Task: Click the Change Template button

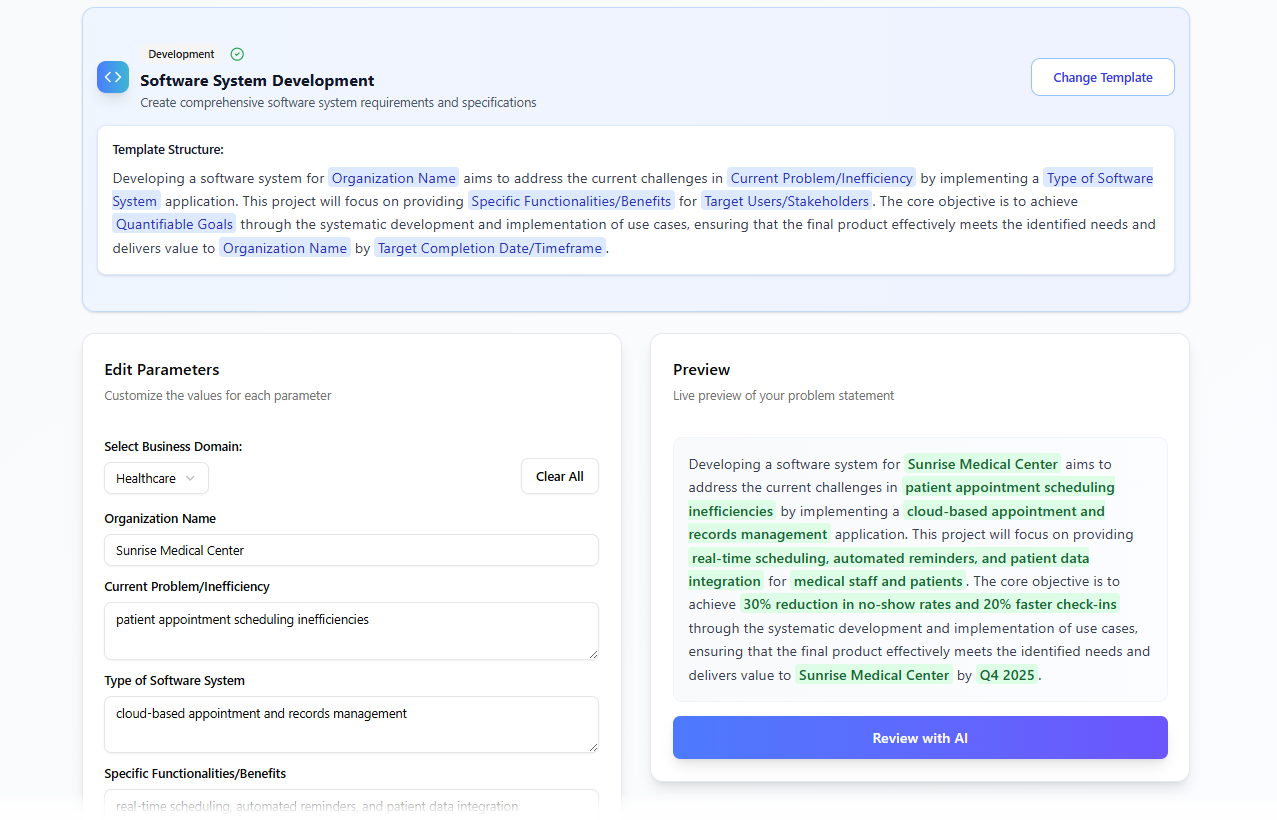Action: pos(1102,77)
